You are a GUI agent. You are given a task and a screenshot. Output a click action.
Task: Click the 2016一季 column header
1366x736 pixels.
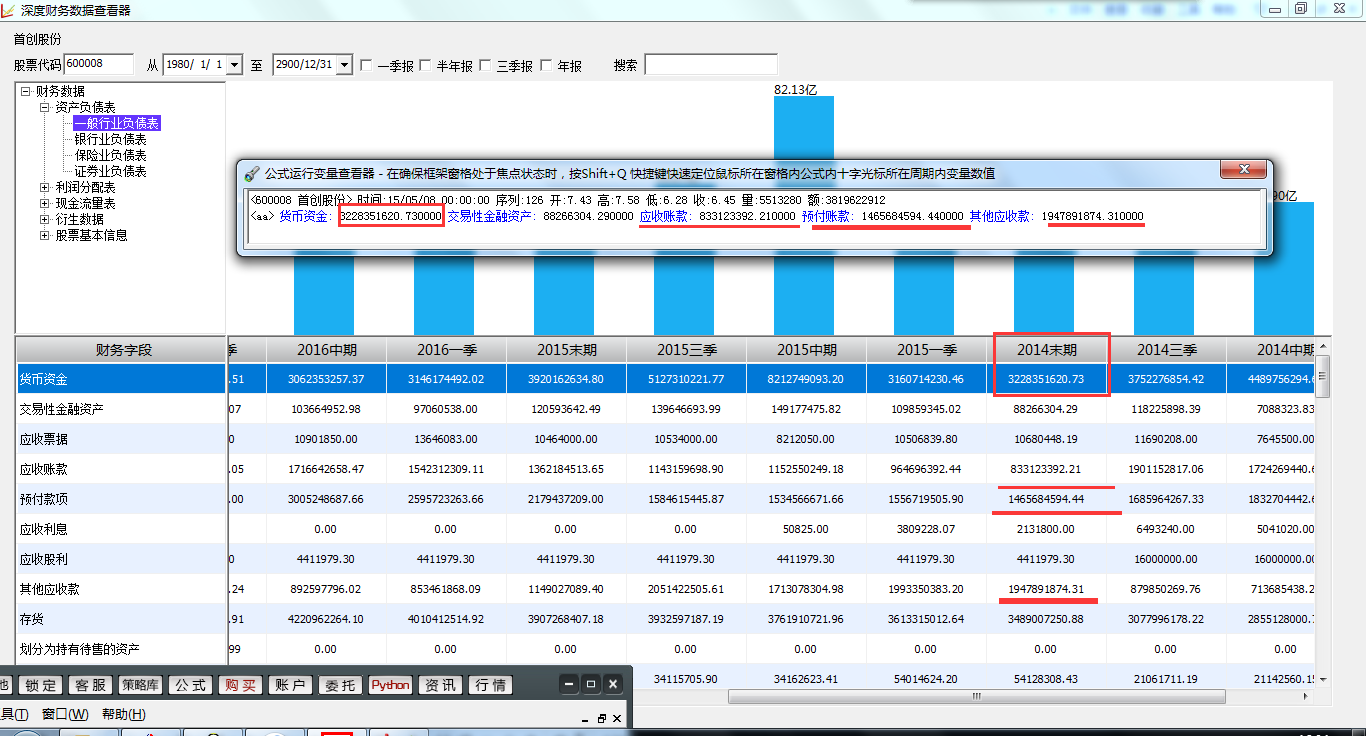pyautogui.click(x=446, y=350)
